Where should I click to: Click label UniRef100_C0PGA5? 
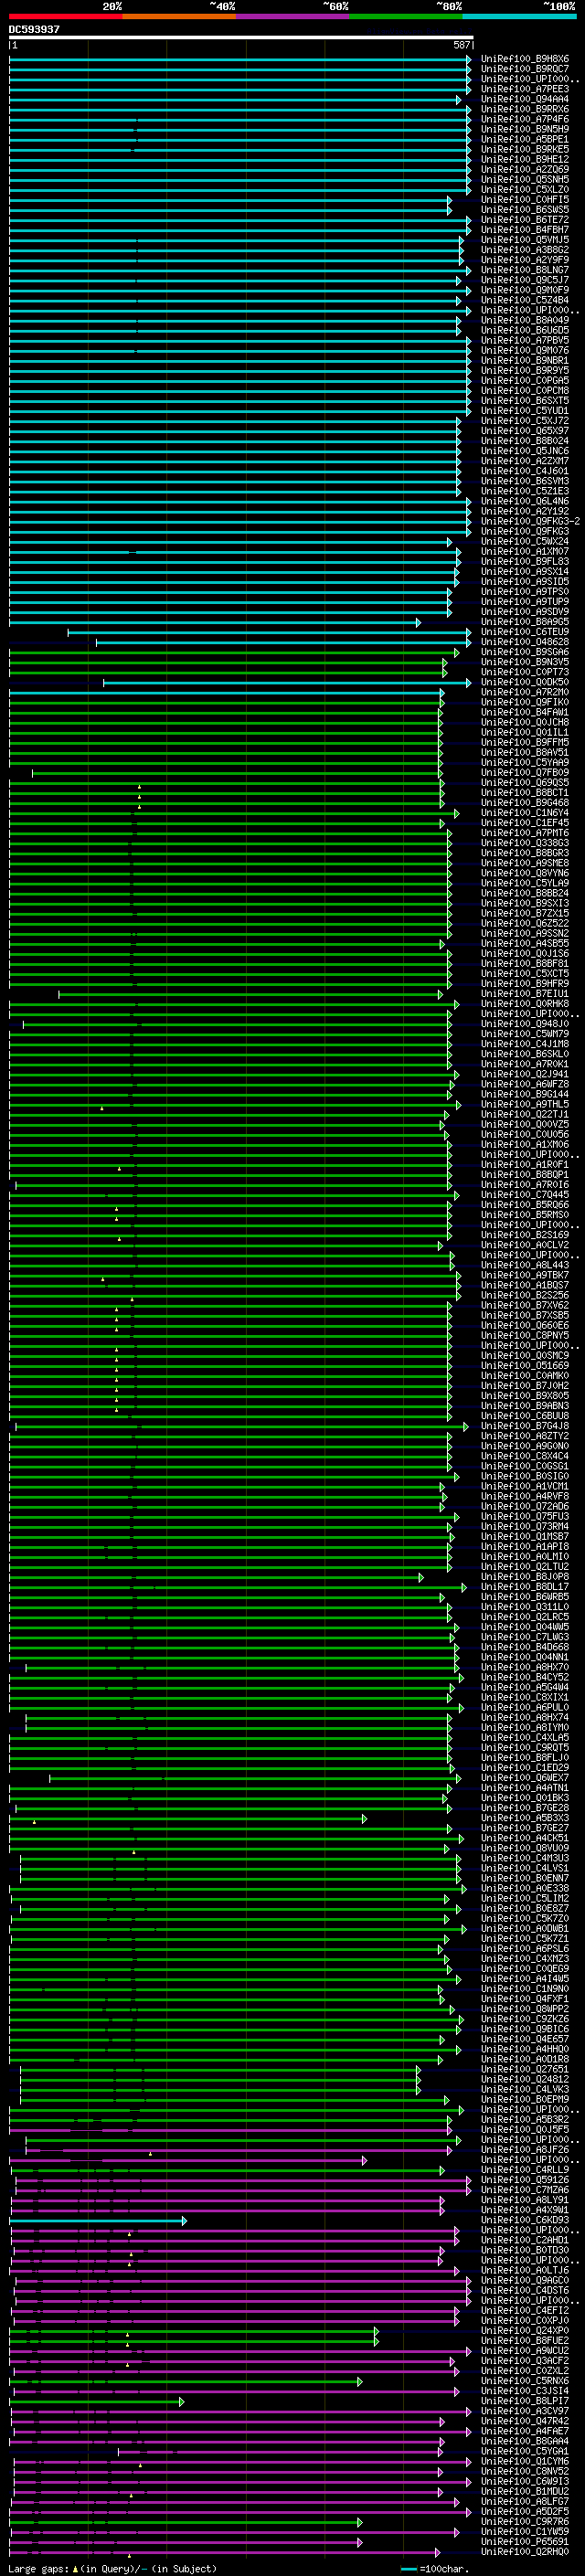click(525, 380)
